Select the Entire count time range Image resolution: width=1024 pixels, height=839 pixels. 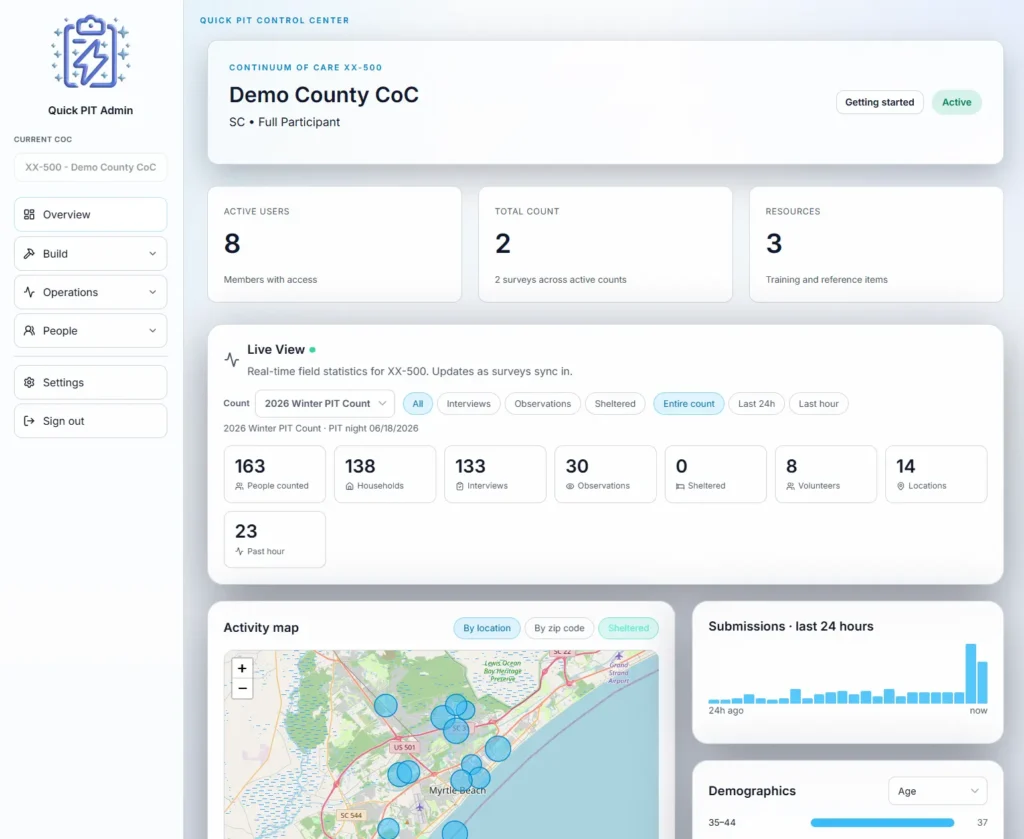[689, 404]
